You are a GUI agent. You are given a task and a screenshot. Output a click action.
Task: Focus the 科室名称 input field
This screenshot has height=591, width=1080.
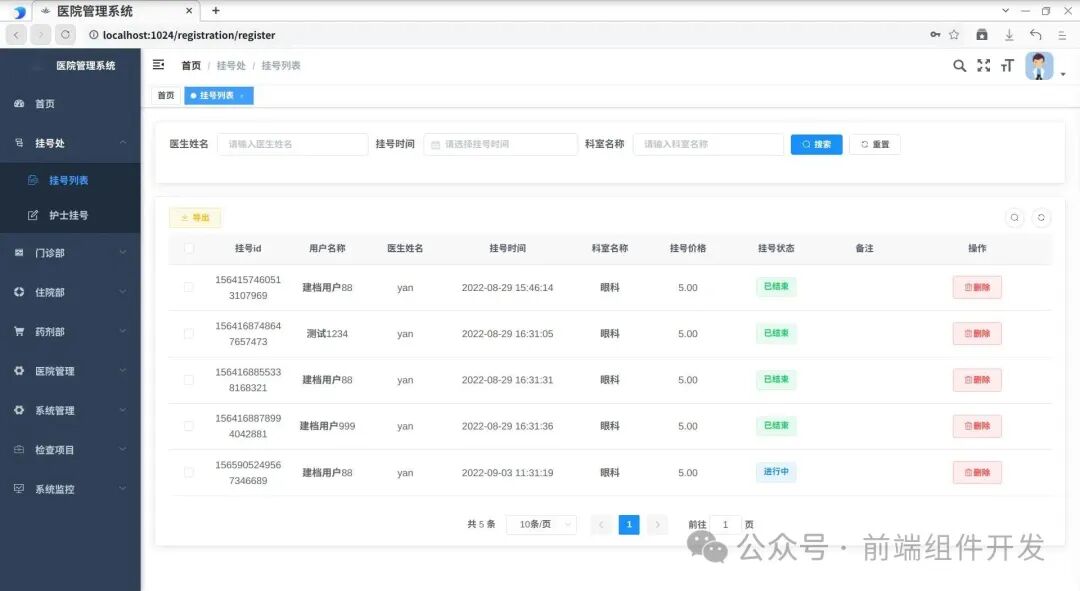708,144
